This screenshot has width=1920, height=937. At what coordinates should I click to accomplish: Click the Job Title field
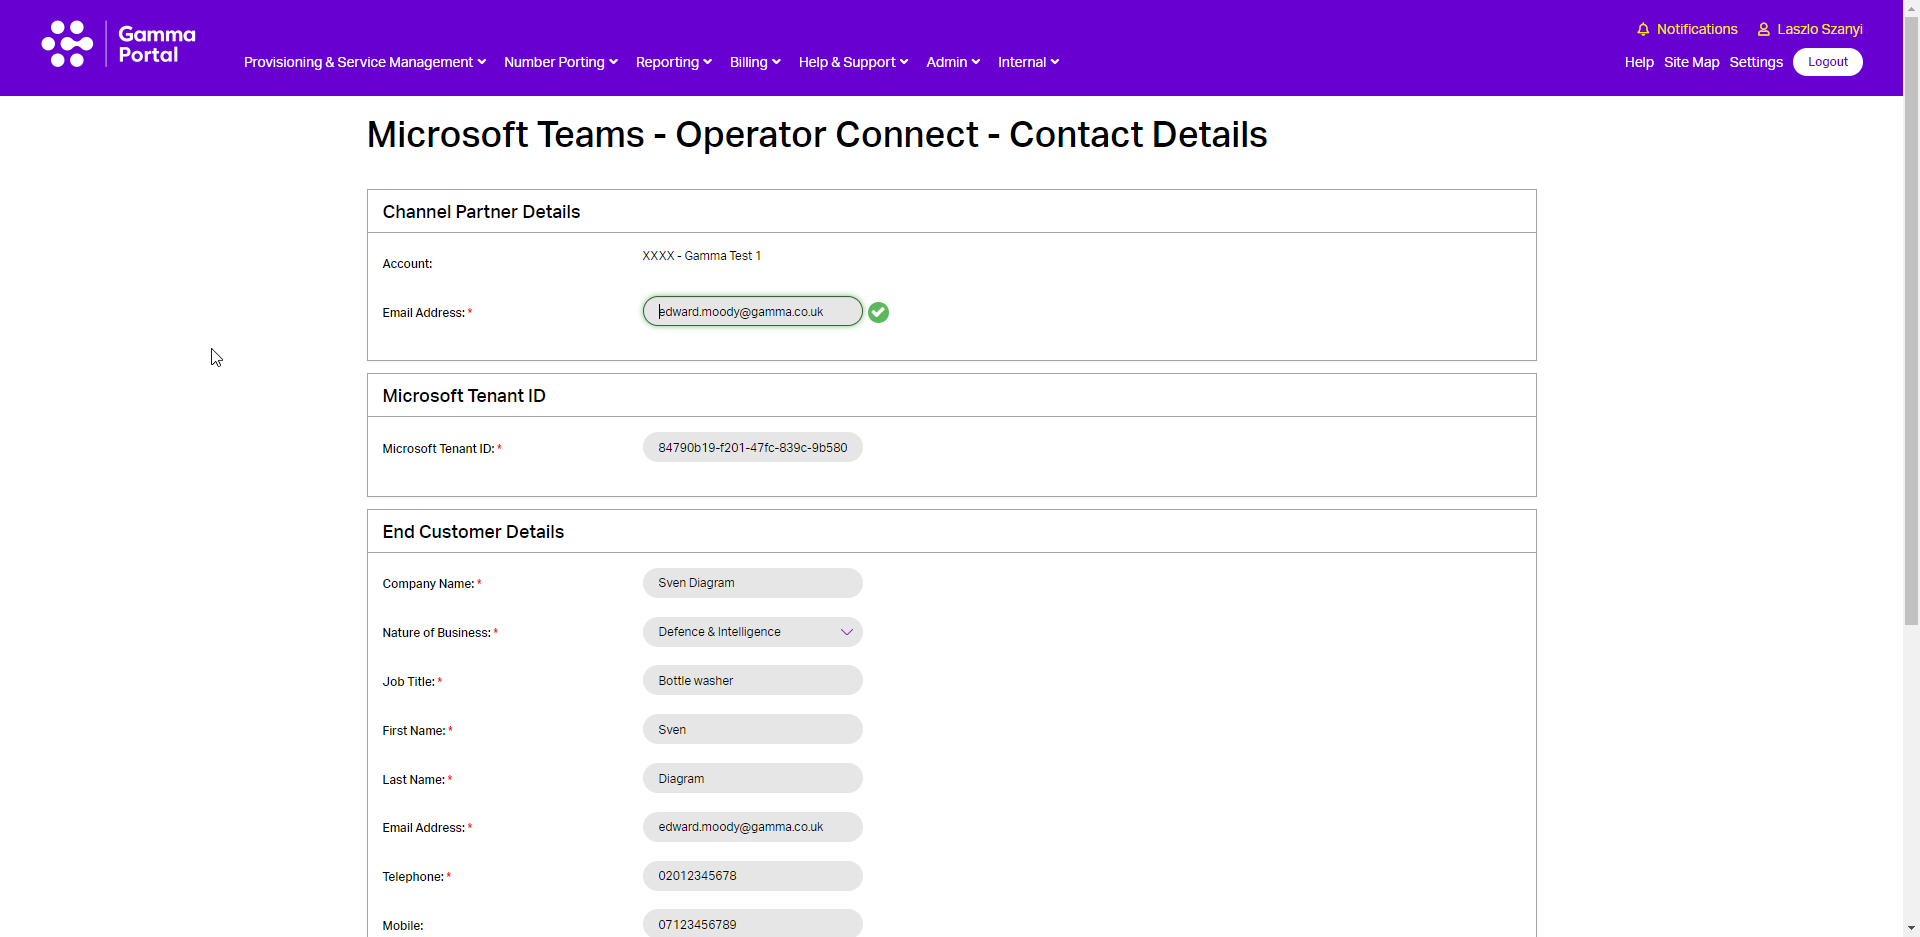(752, 680)
